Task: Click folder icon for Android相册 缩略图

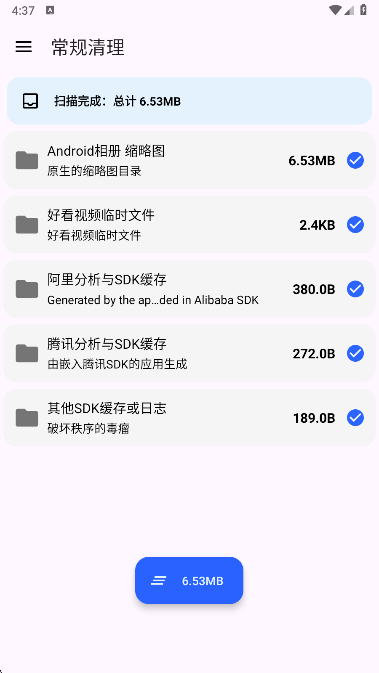Action: (27, 160)
